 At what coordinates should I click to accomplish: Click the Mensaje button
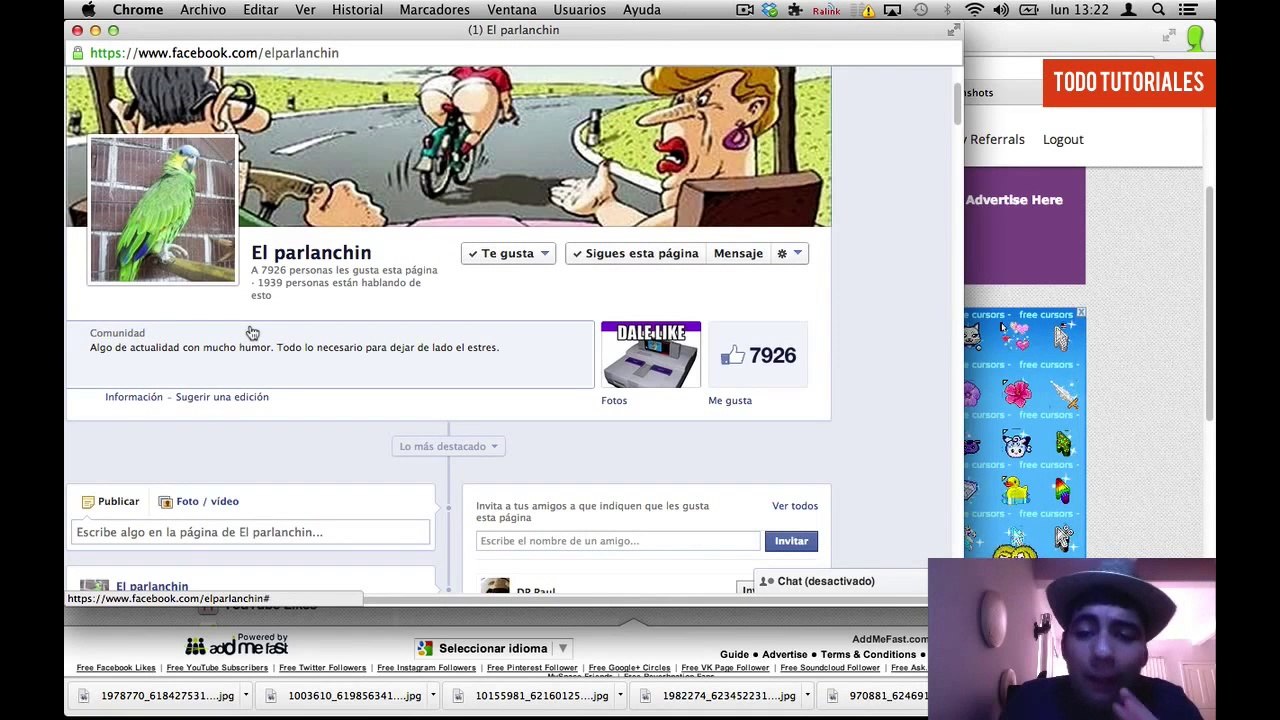(x=738, y=253)
